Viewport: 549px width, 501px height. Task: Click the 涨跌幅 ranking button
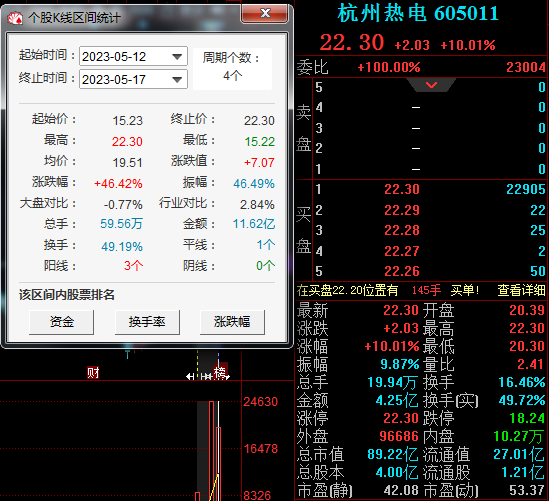point(232,322)
